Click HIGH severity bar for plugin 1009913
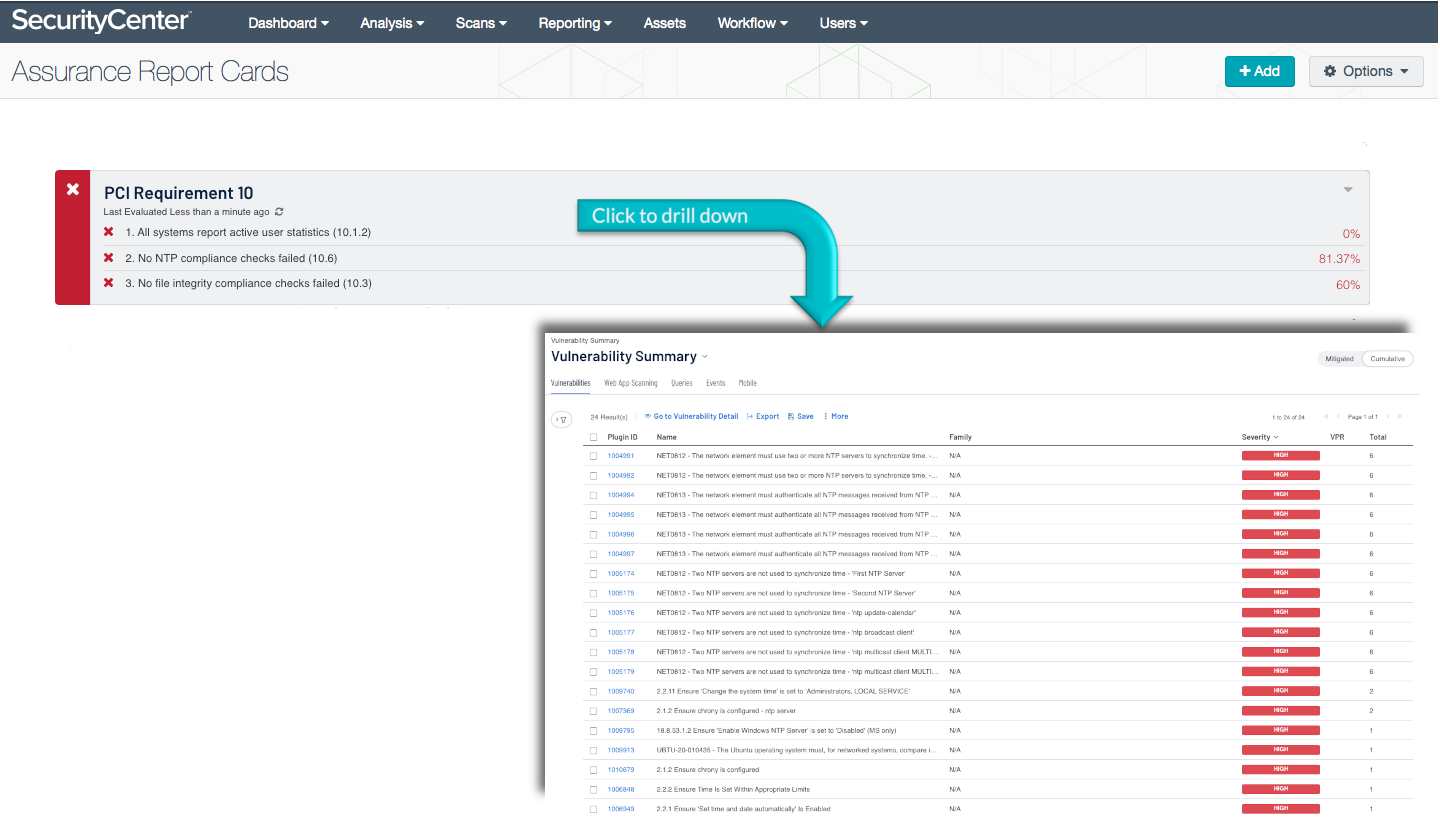 tap(1280, 750)
